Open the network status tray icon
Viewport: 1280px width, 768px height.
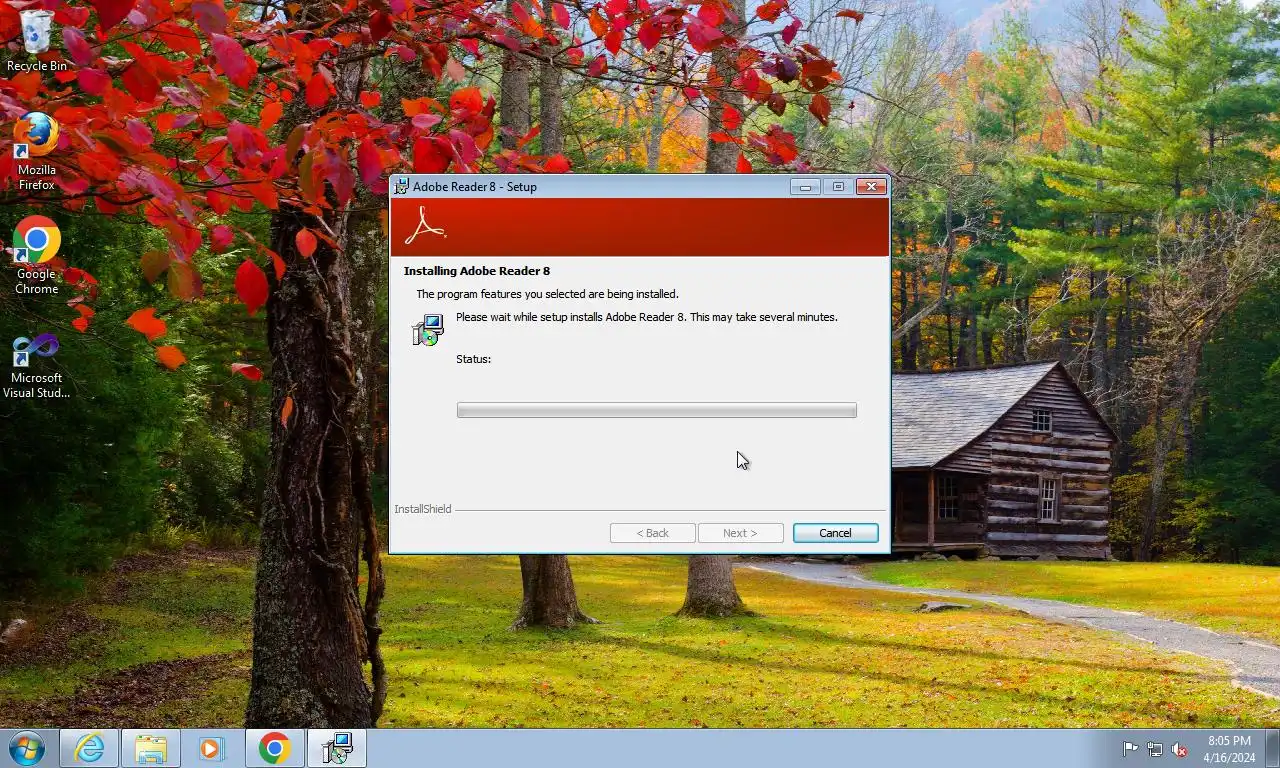(x=1155, y=749)
